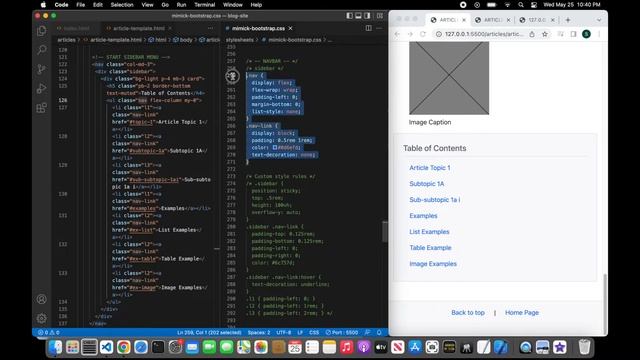Open the Manage gear in VS Code
The image size is (640, 360).
click(x=42, y=318)
